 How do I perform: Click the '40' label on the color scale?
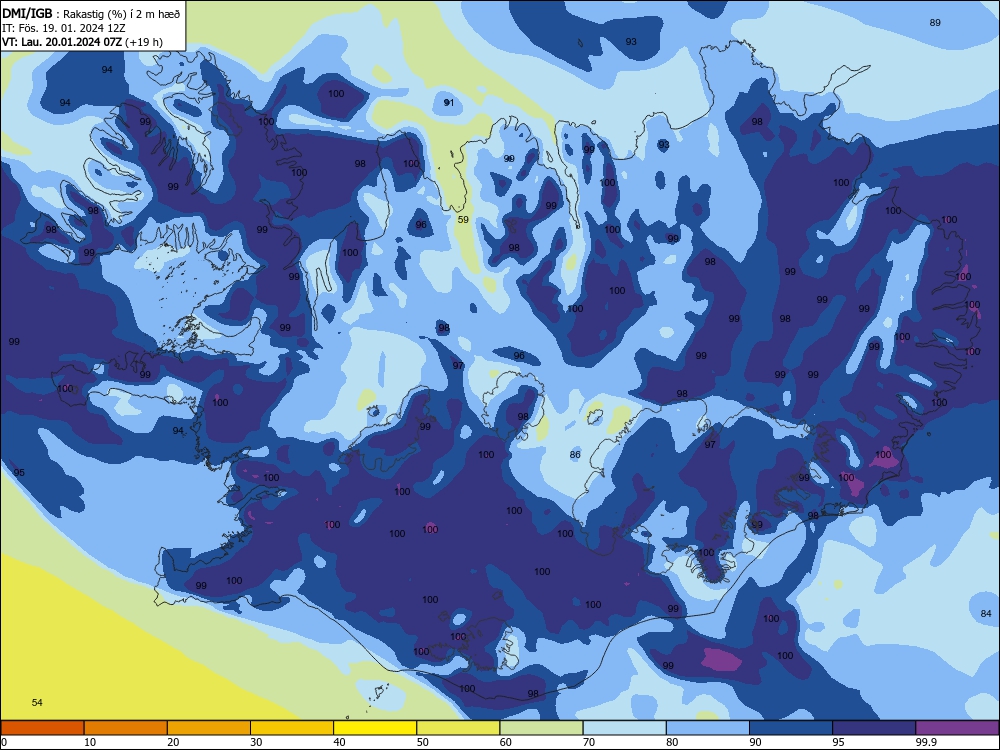(340, 742)
